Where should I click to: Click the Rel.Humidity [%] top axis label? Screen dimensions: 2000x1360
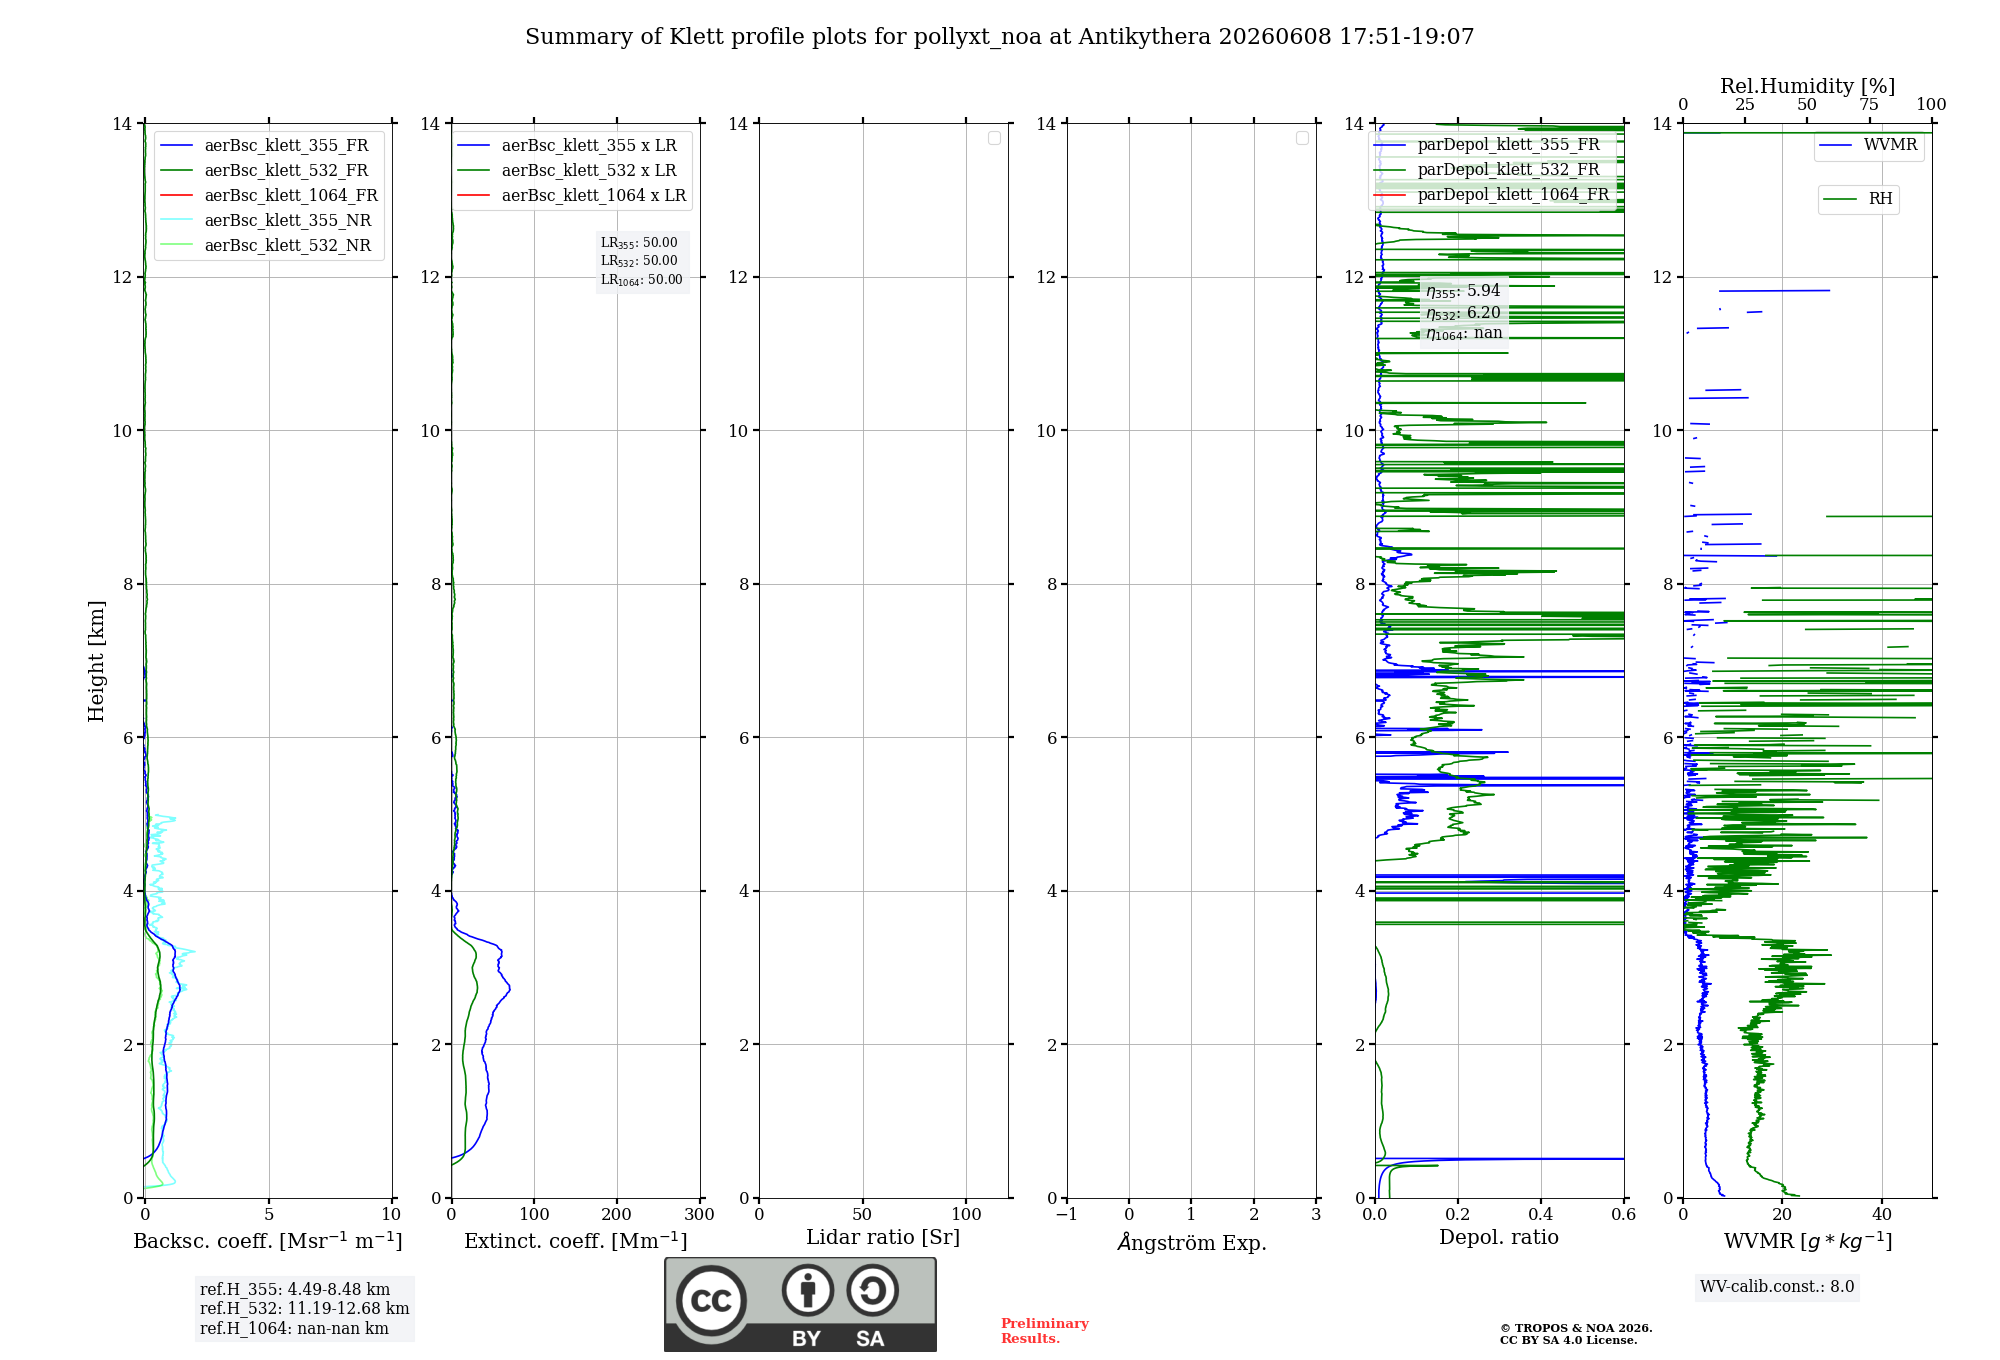[x=1807, y=86]
